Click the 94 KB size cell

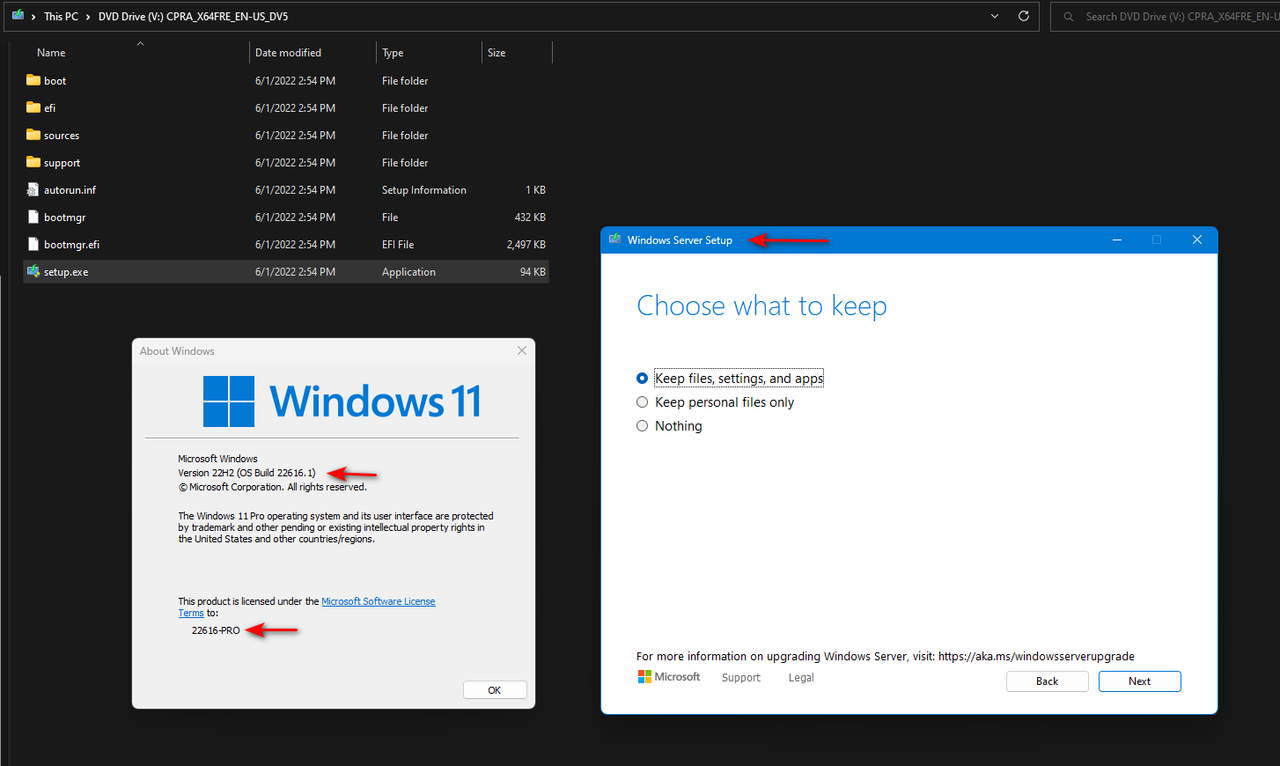pos(533,272)
